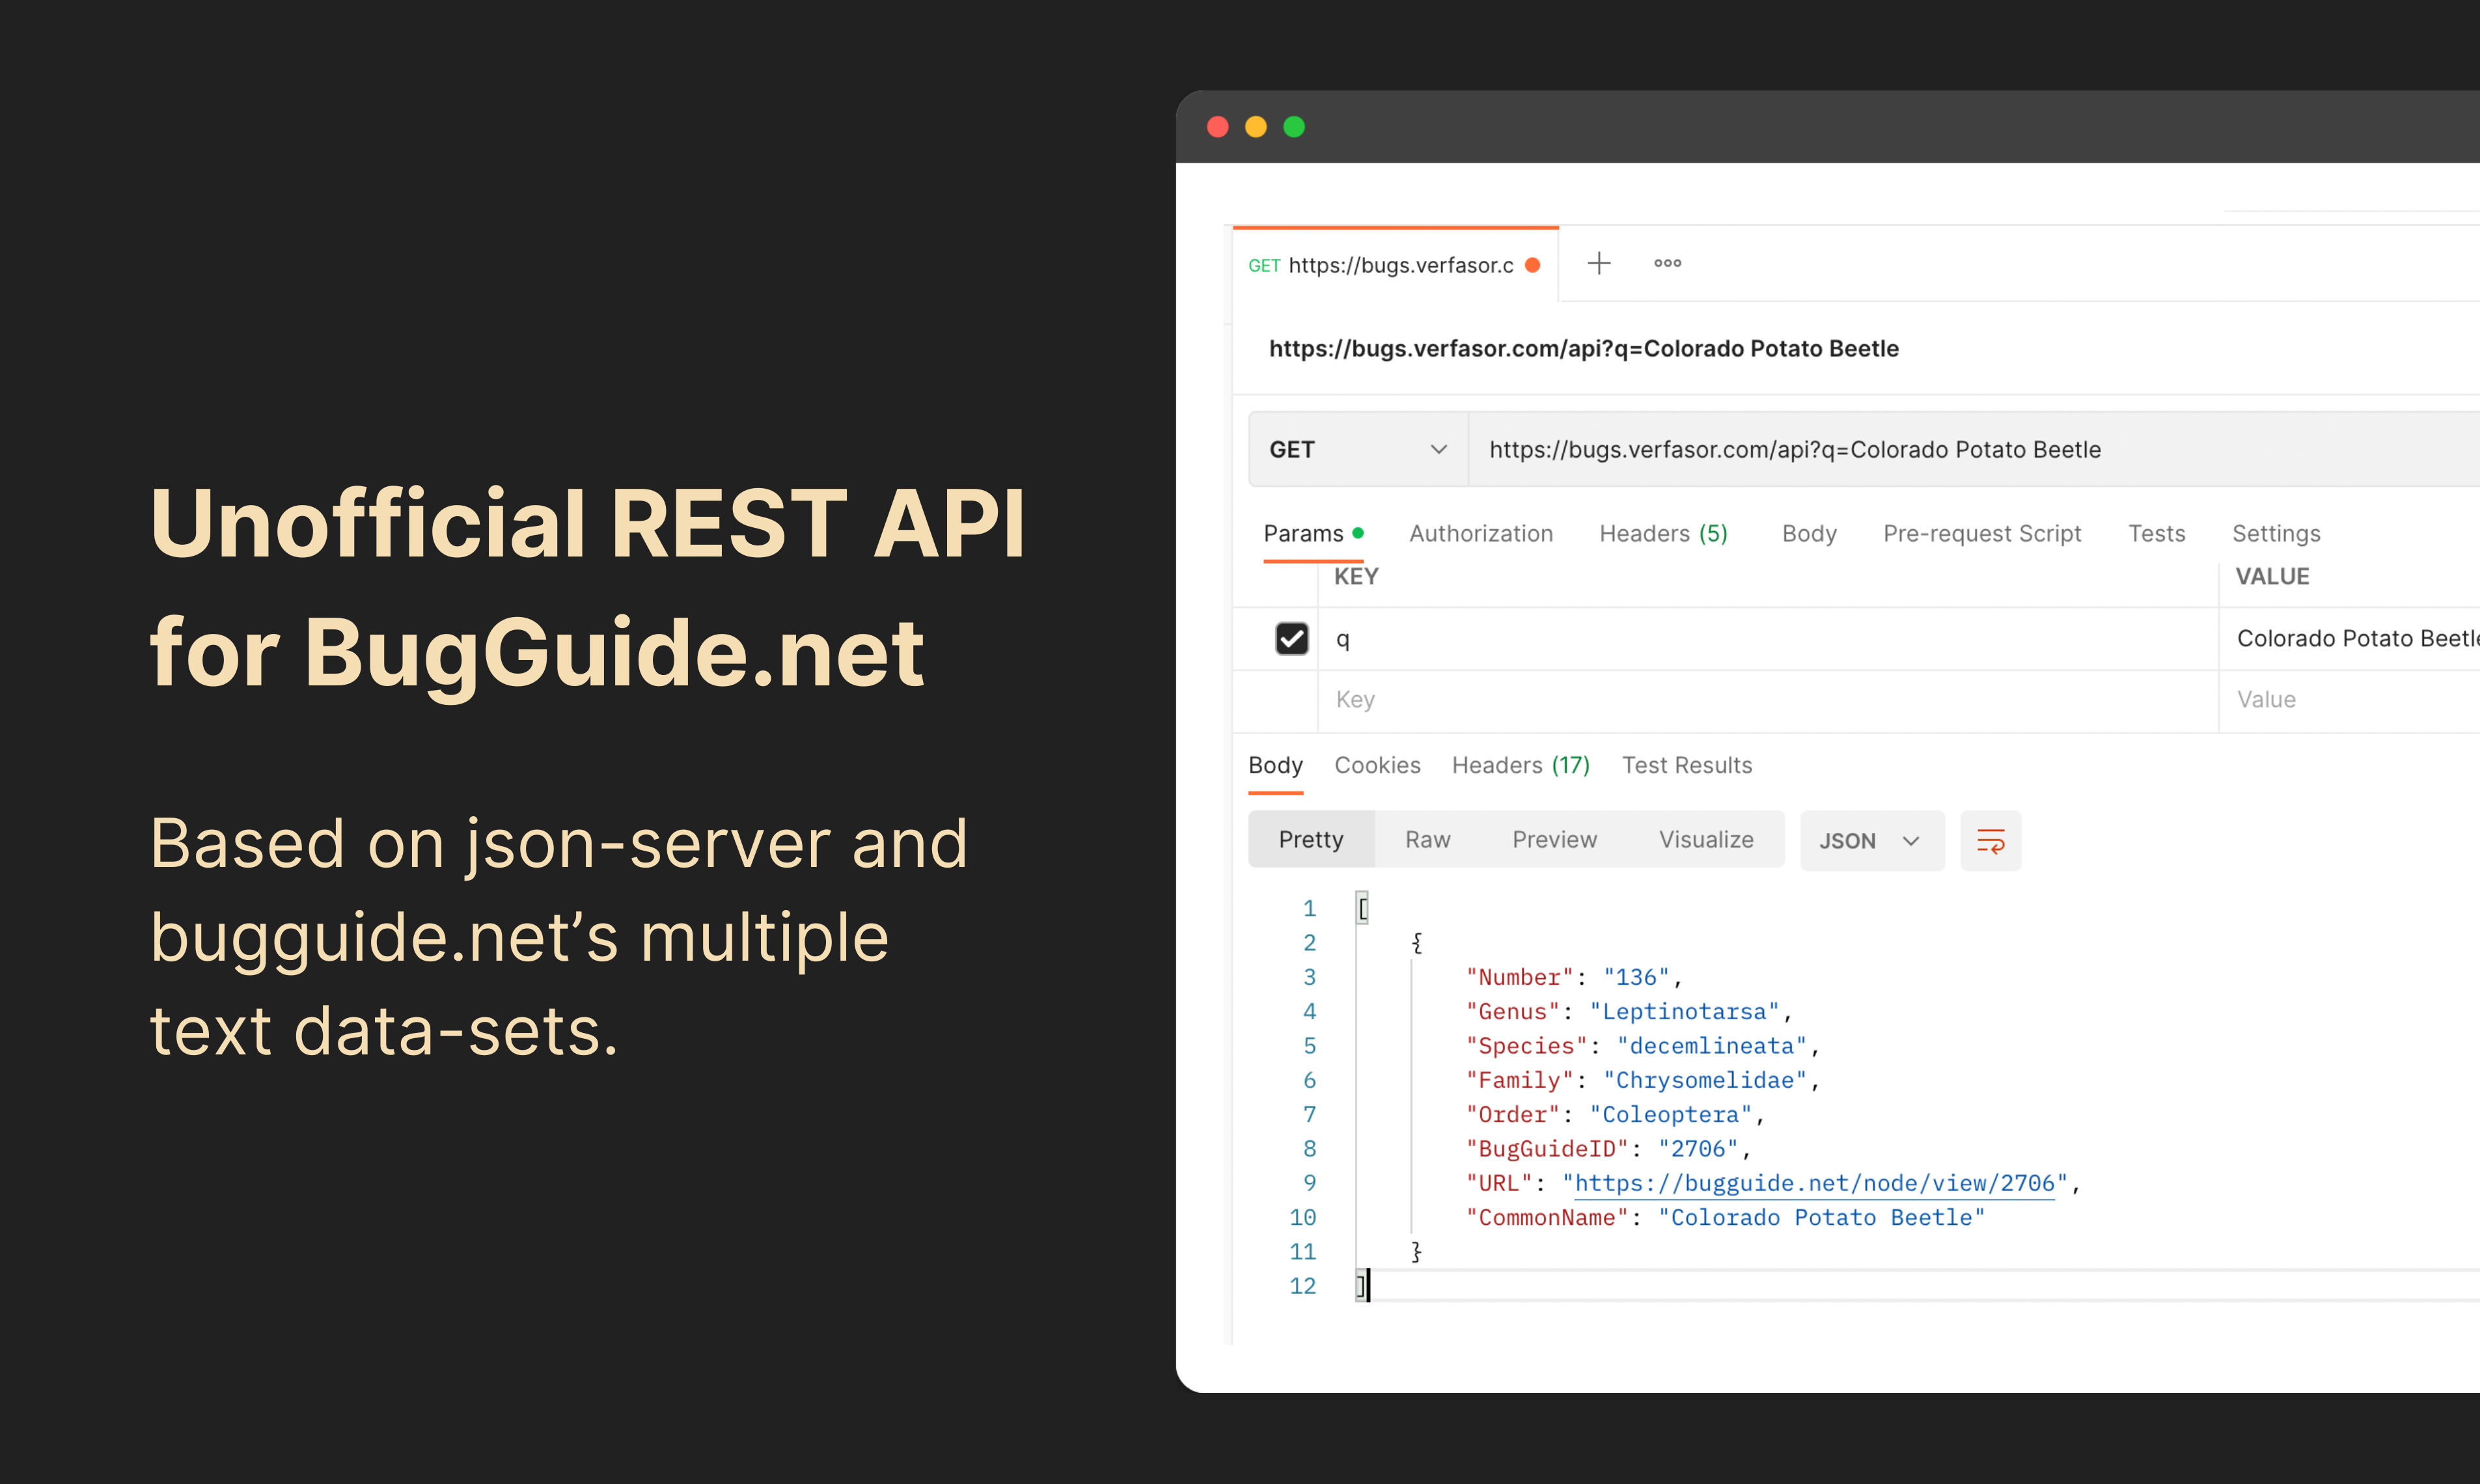
Task: Open the GET method dropdown
Action: (1357, 450)
